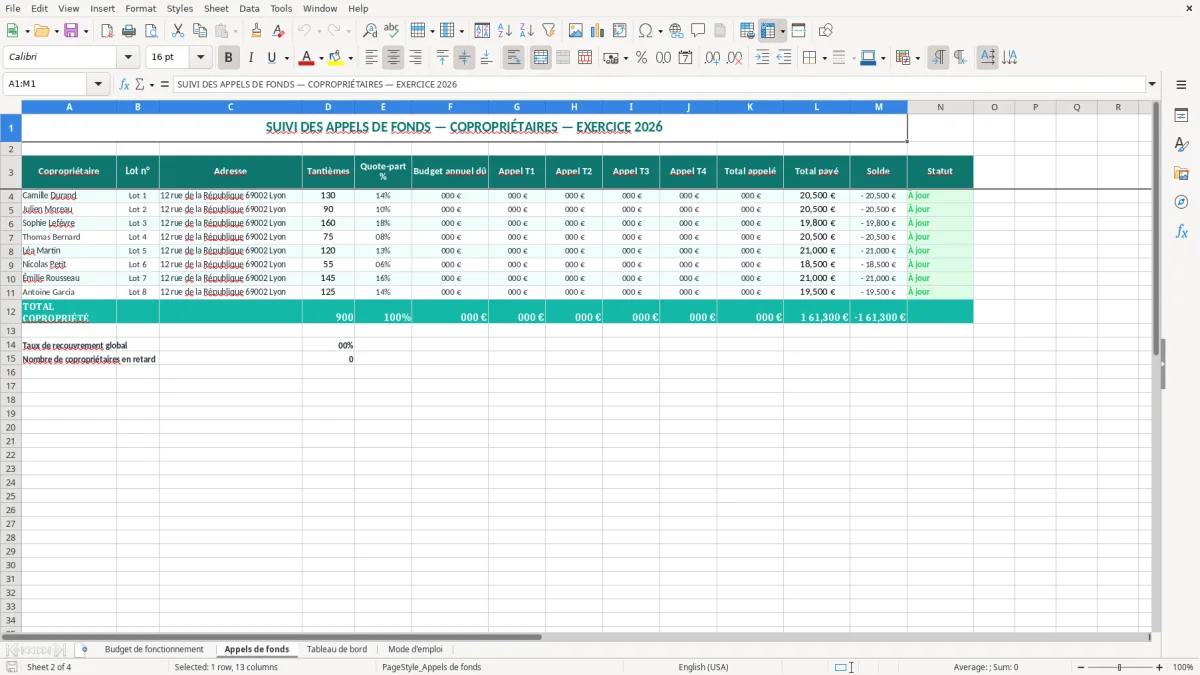Open the font color dropdown arrow
The image size is (1200, 675).
pyautogui.click(x=321, y=58)
